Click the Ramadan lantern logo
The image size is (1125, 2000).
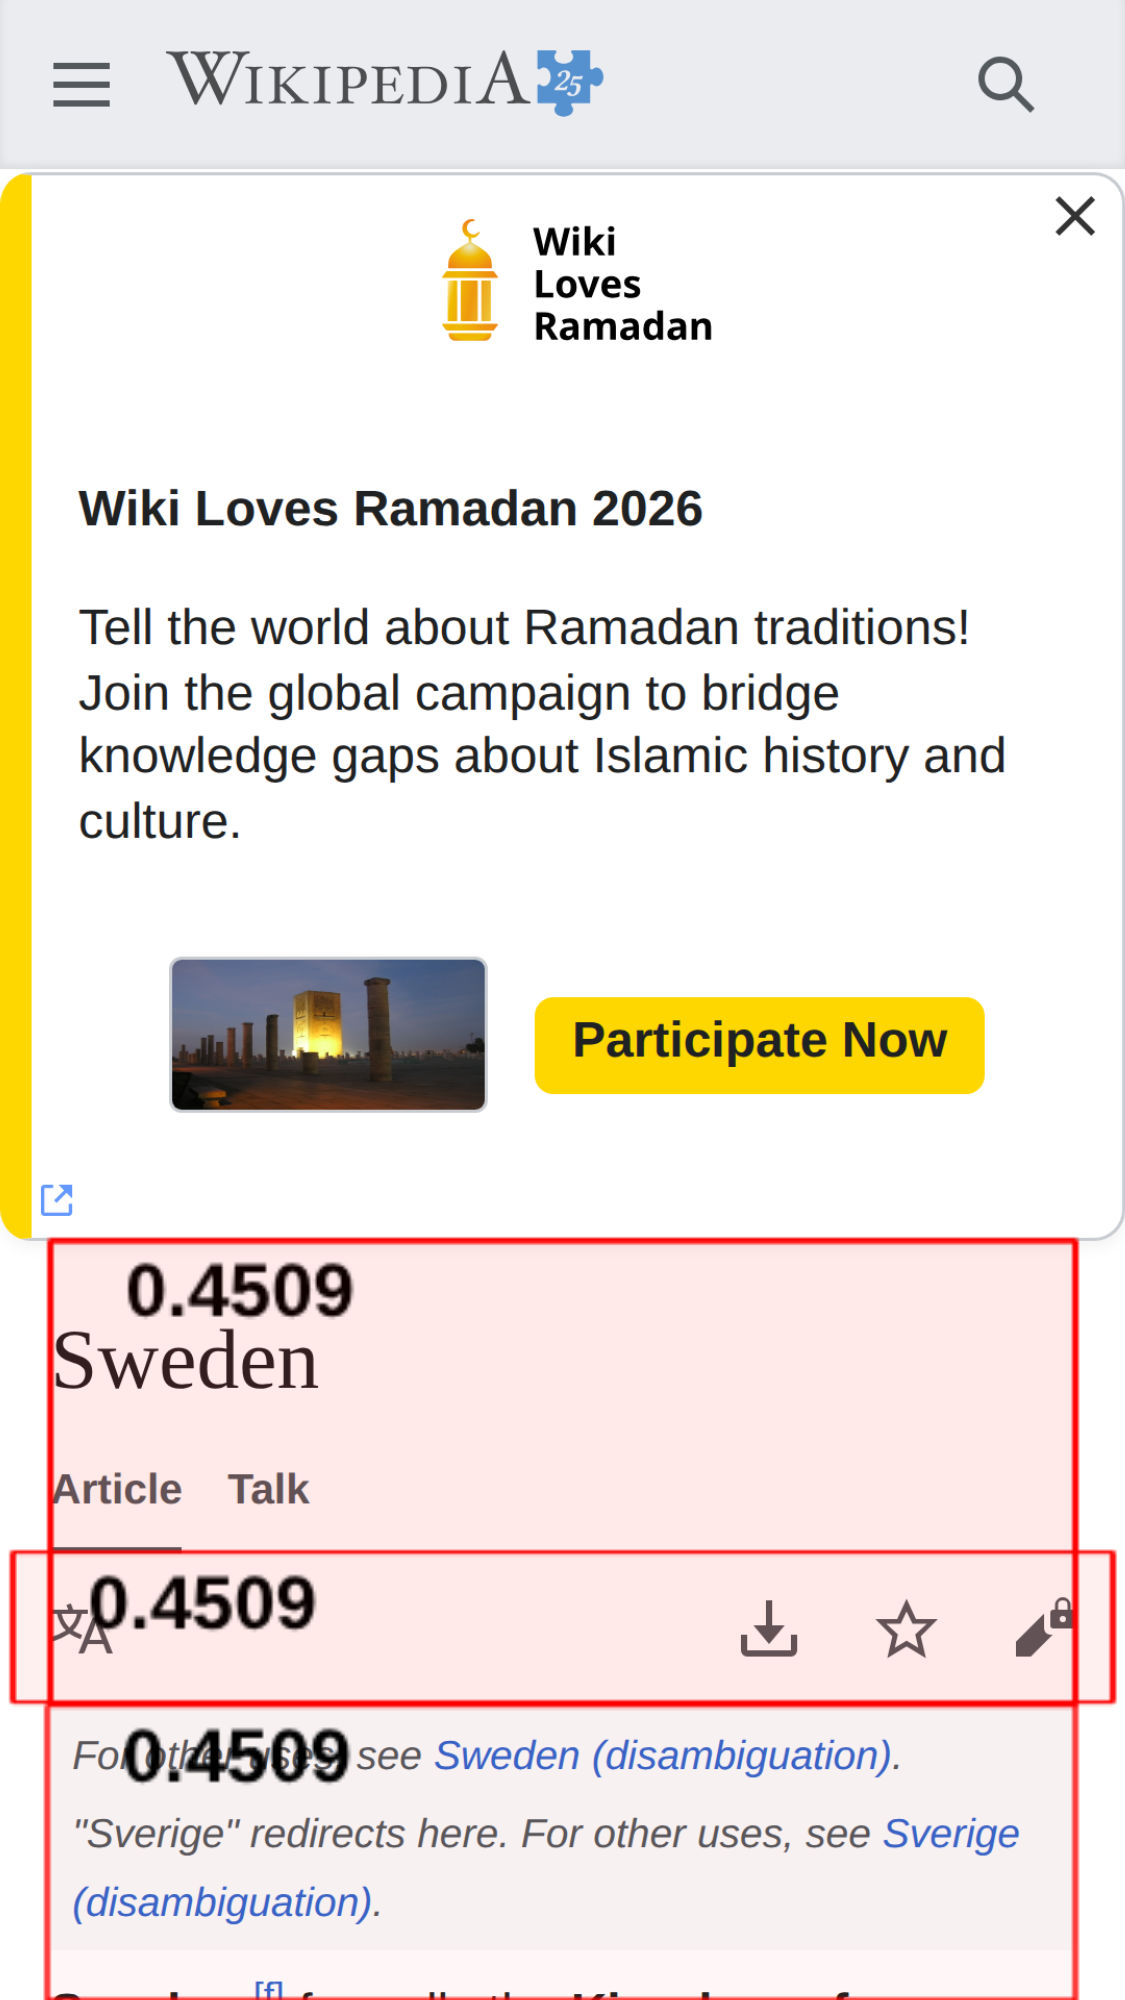pos(469,282)
